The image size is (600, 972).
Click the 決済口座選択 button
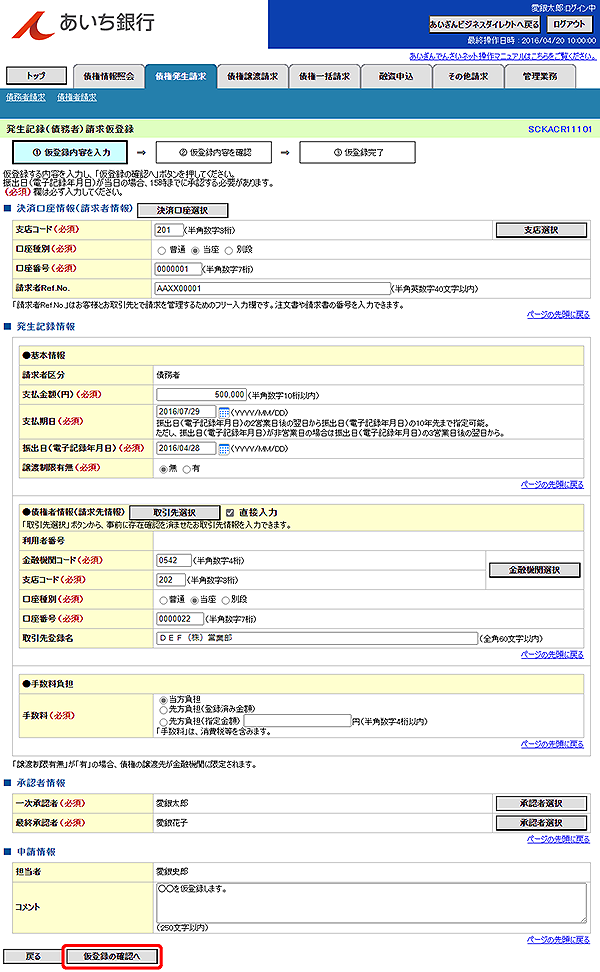tap(182, 211)
